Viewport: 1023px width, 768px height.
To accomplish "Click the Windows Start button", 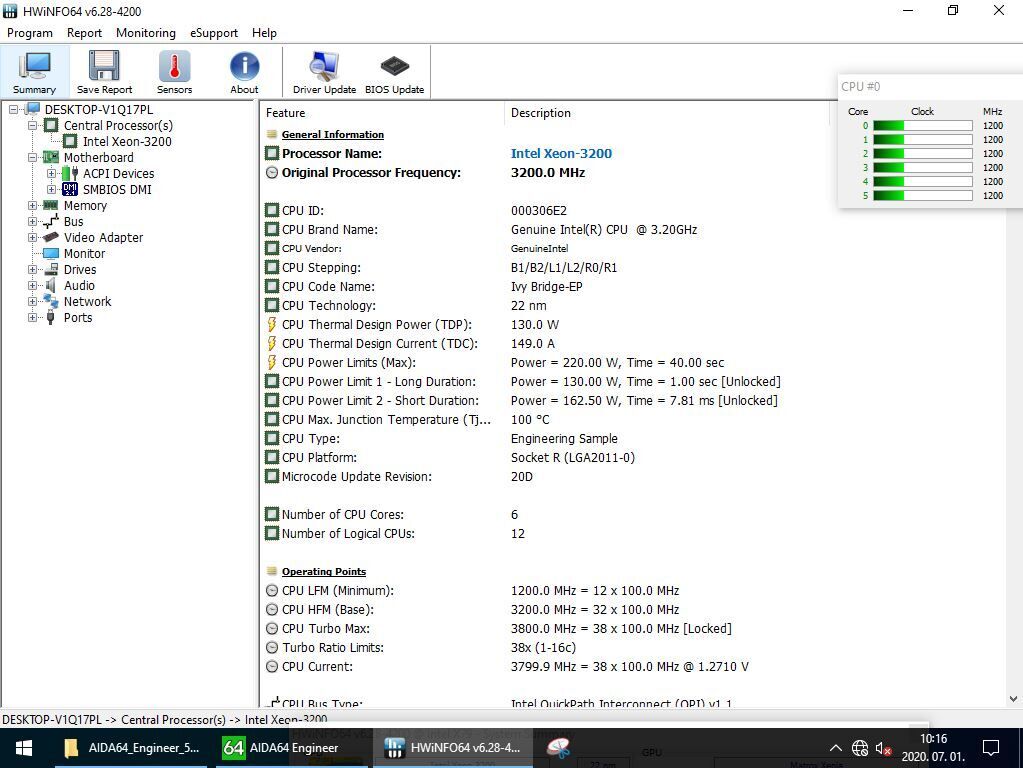I will [24, 748].
